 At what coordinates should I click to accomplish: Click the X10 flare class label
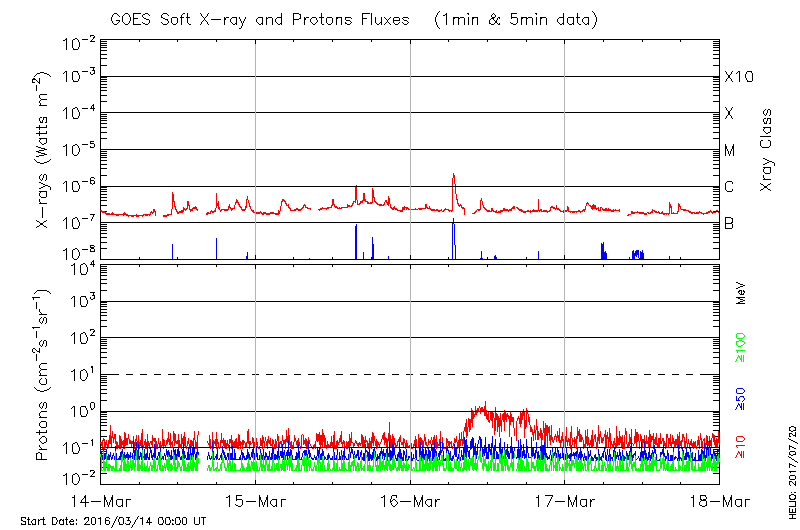coord(738,77)
